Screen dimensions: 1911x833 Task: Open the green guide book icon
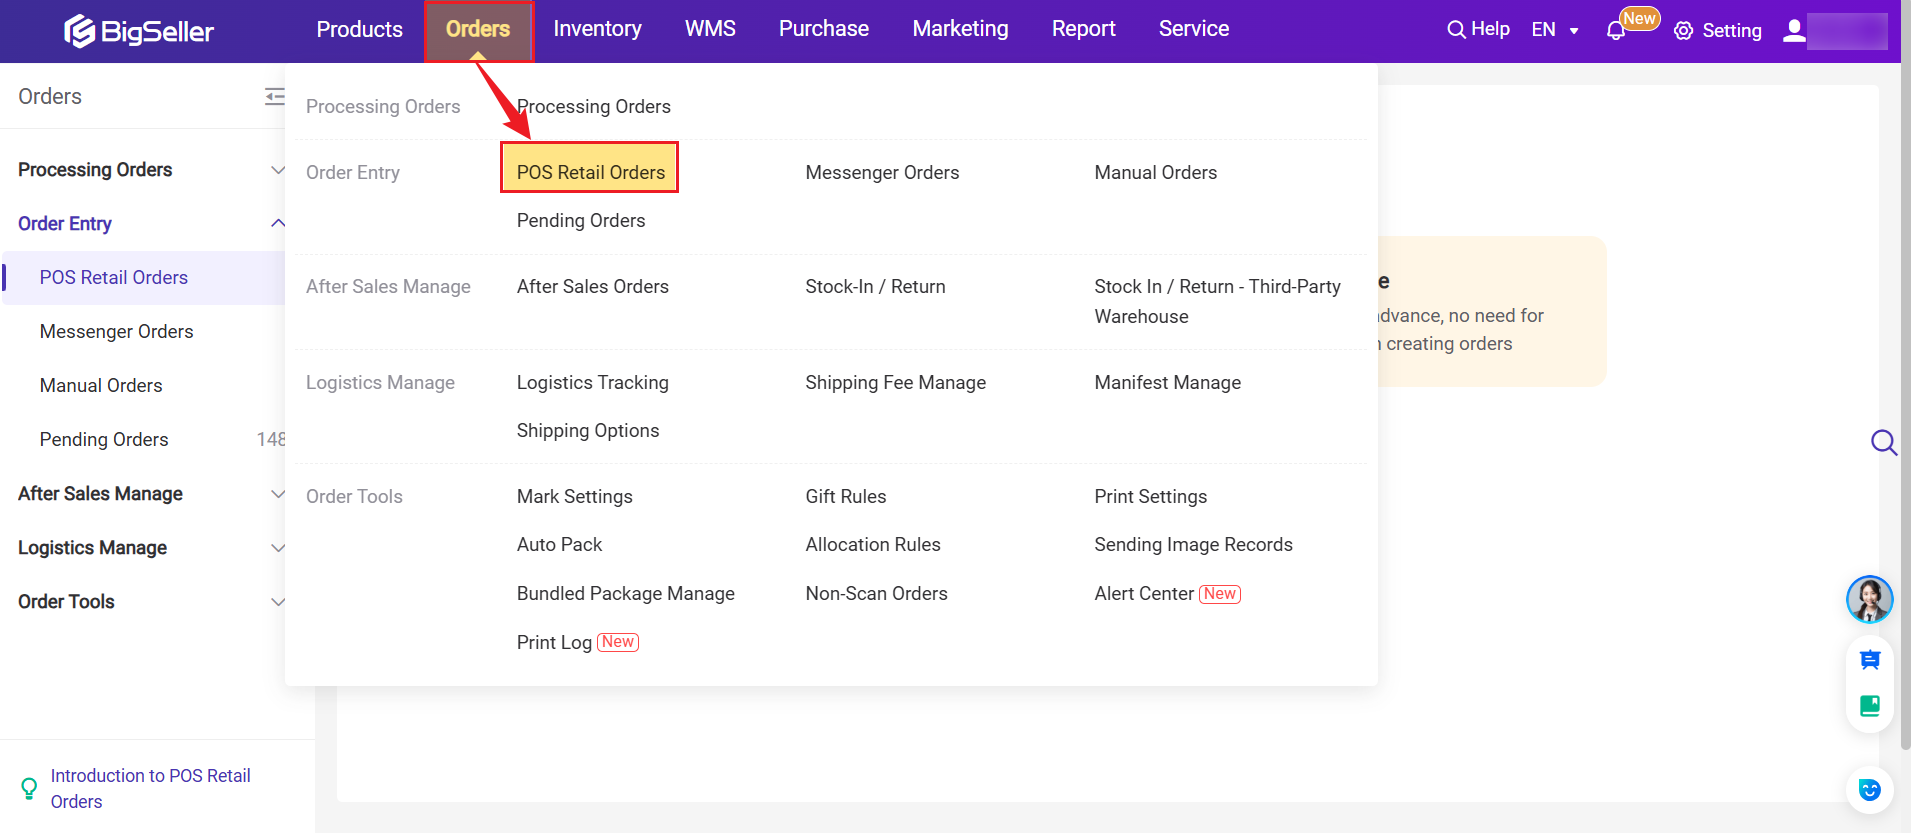[x=1870, y=706]
